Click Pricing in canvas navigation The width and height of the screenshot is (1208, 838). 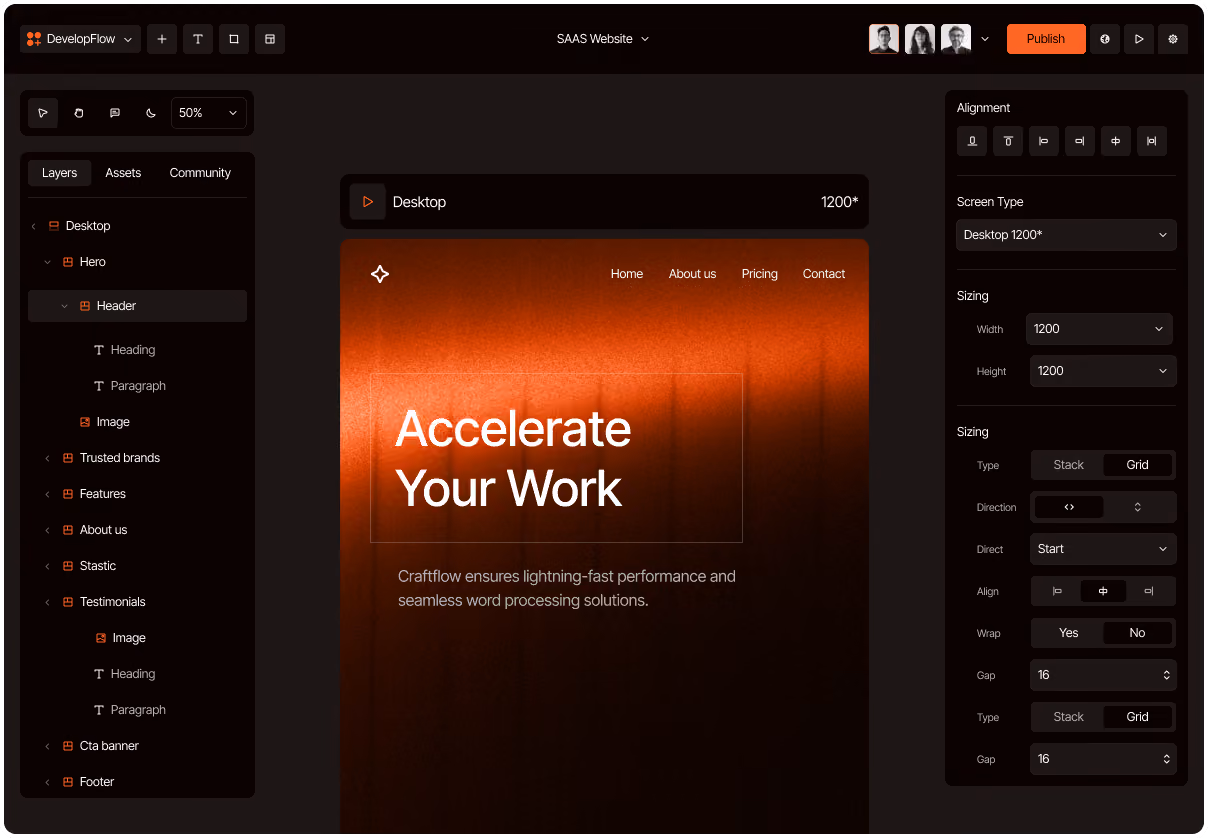tap(760, 274)
